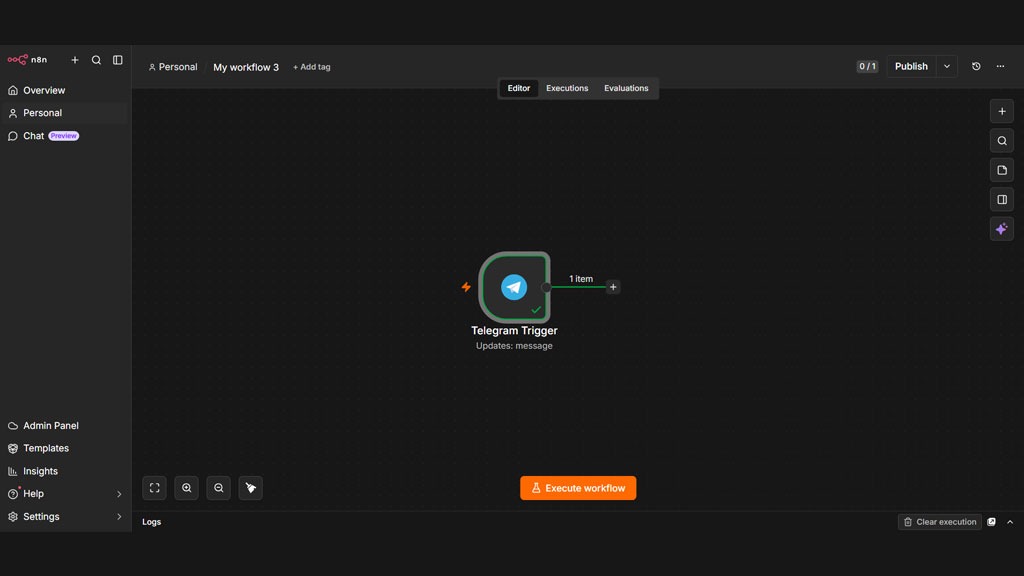Add next node after Telegram Trigger
This screenshot has width=1024, height=576.
613,287
